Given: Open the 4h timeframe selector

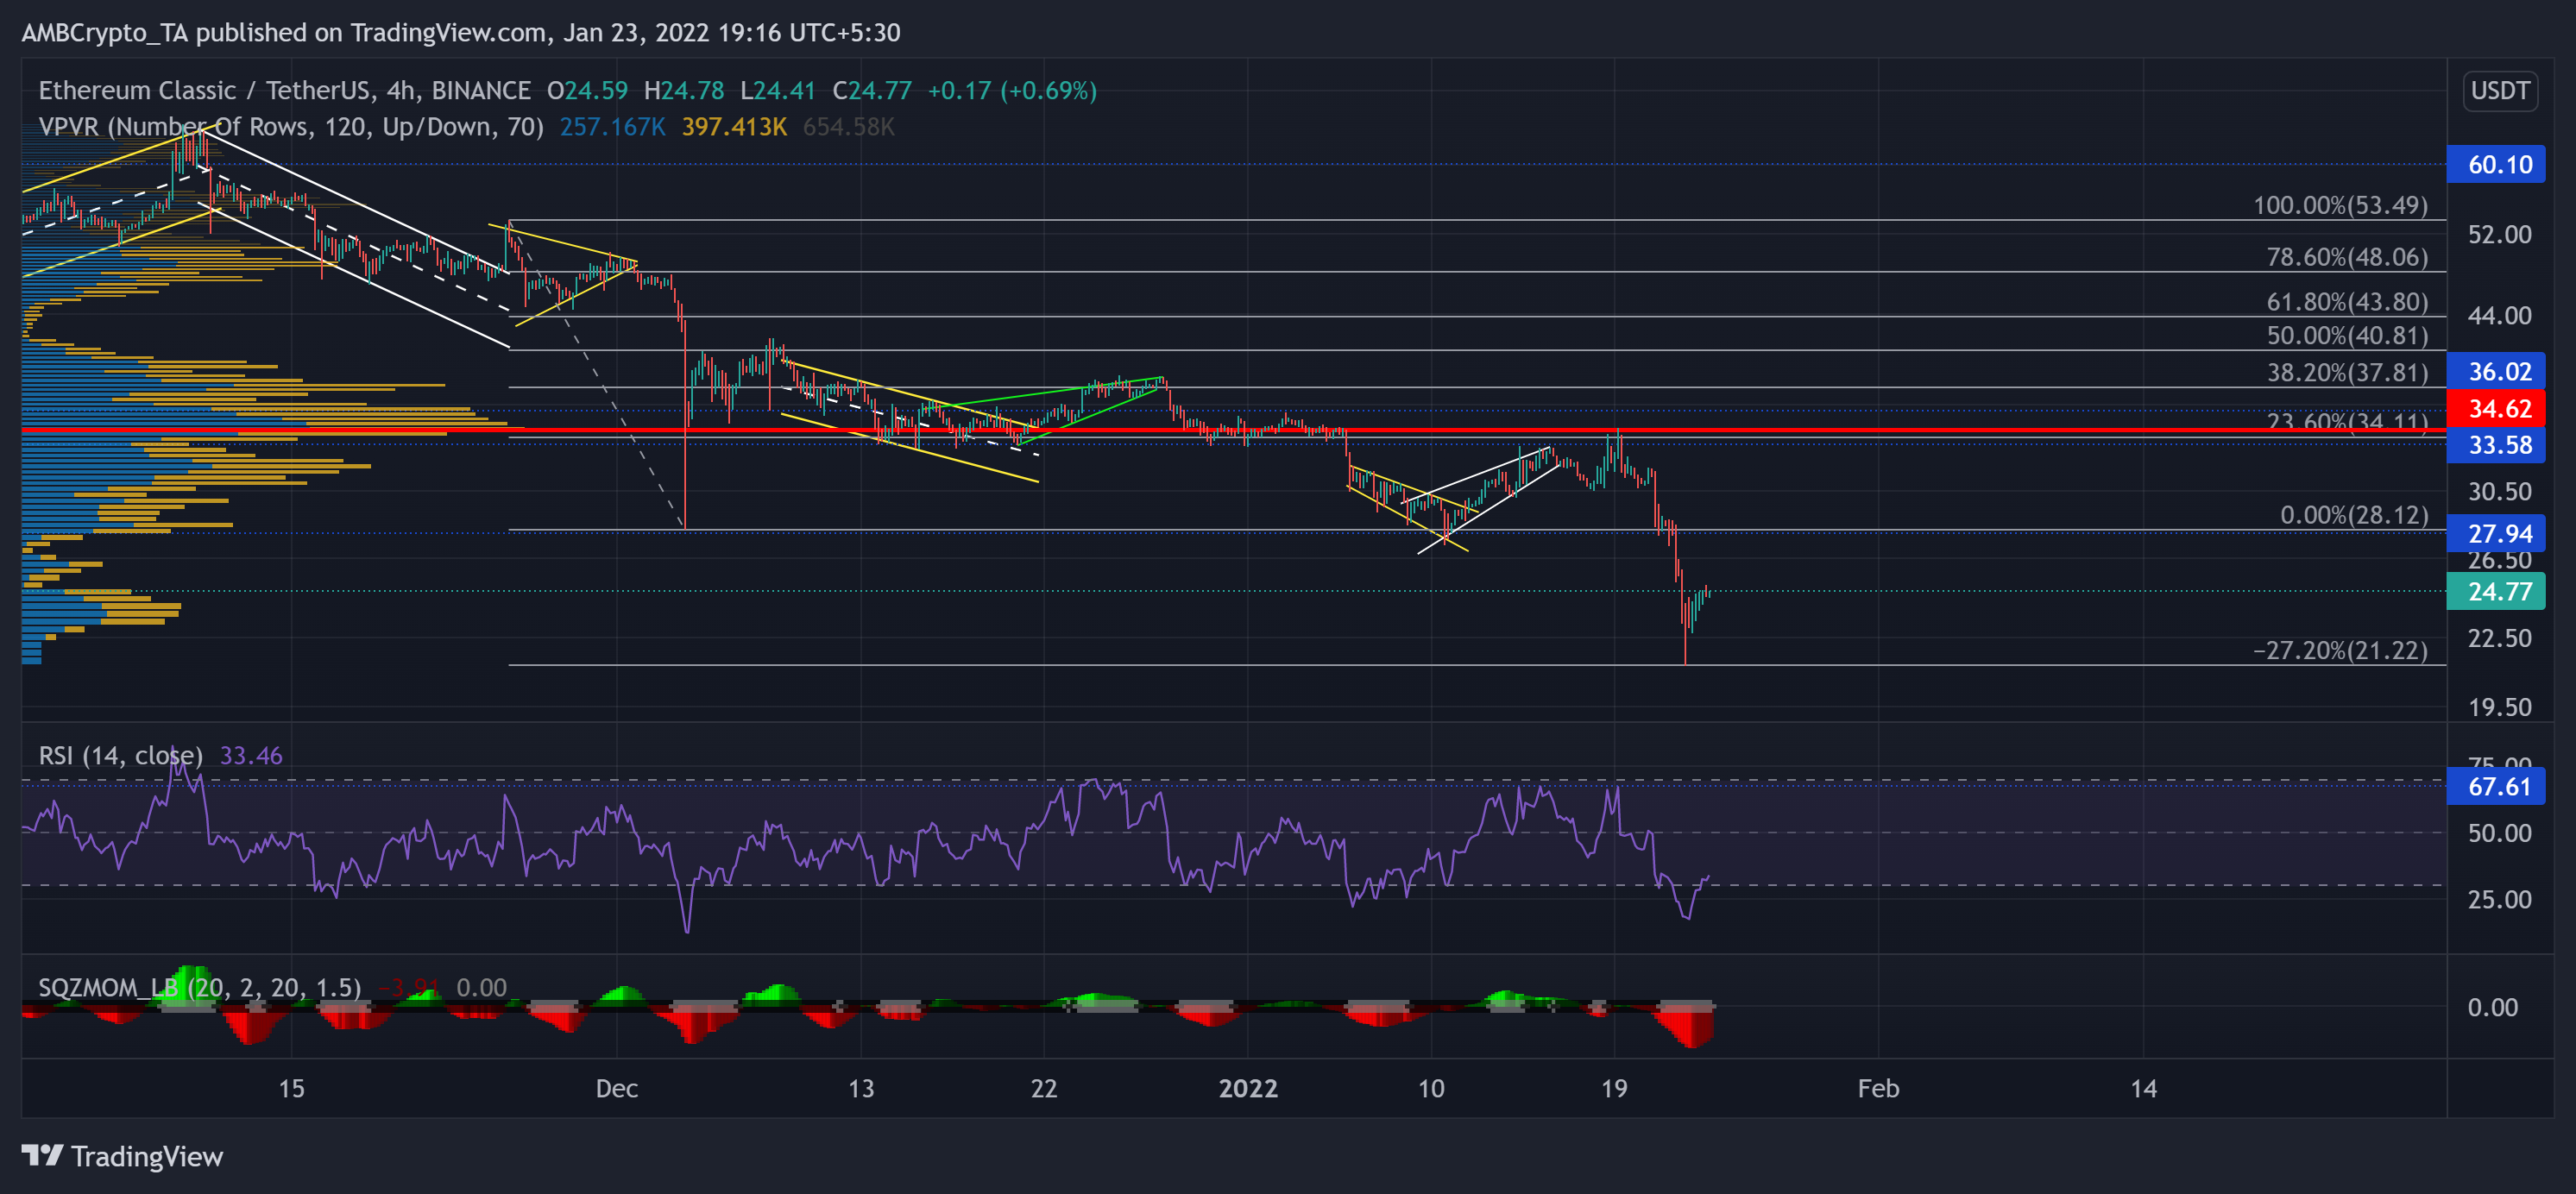Looking at the screenshot, I should point(401,90).
